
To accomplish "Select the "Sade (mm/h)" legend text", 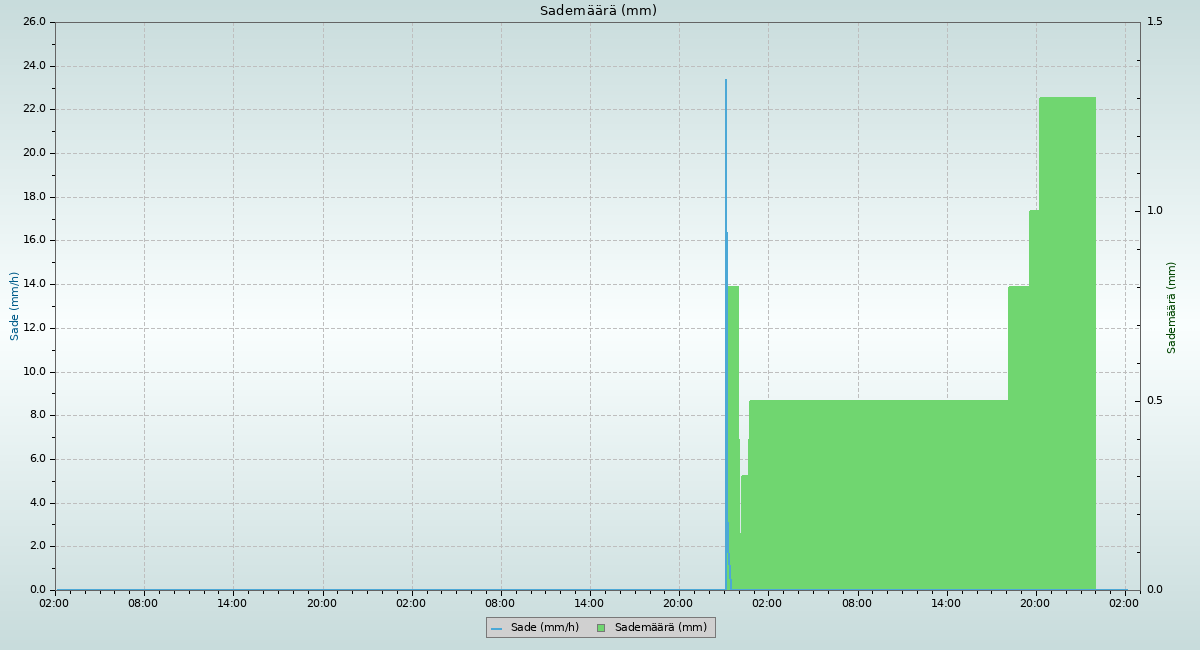I will (x=544, y=628).
